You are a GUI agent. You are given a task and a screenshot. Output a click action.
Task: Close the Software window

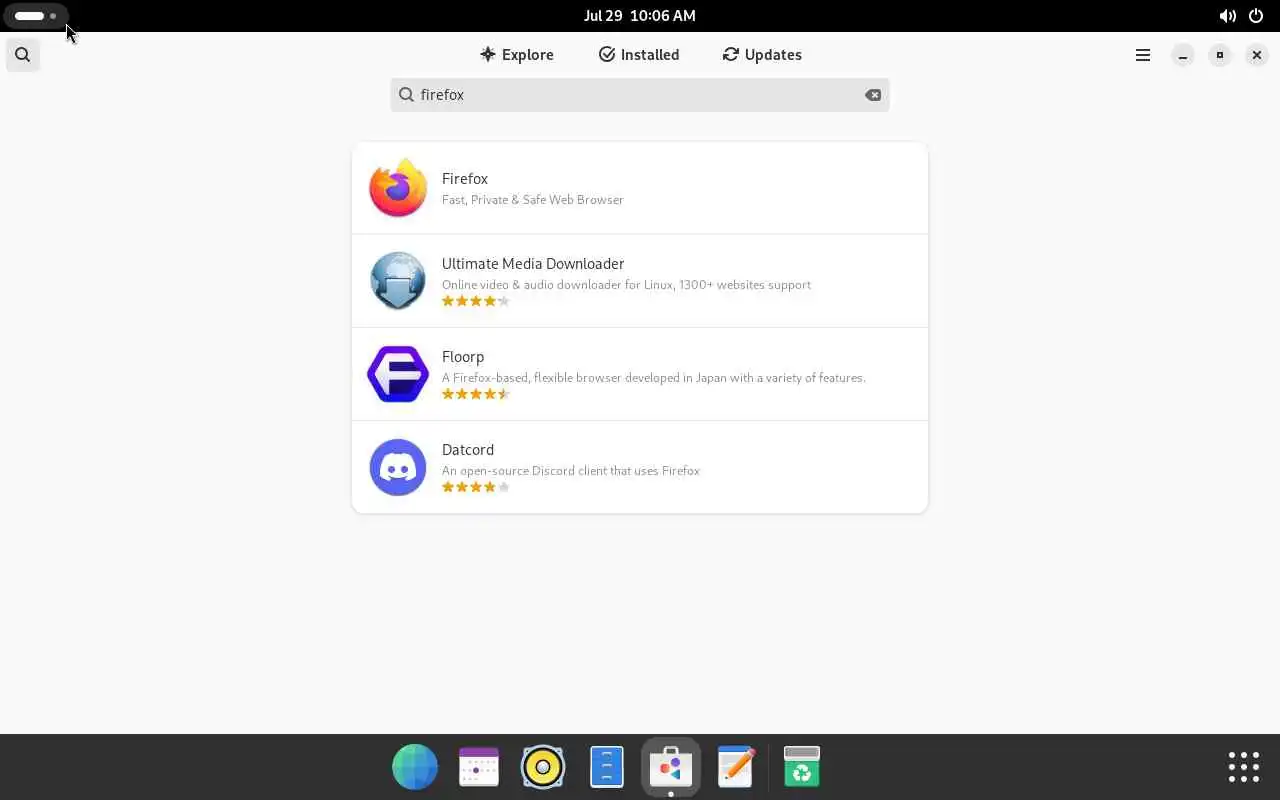click(1257, 55)
